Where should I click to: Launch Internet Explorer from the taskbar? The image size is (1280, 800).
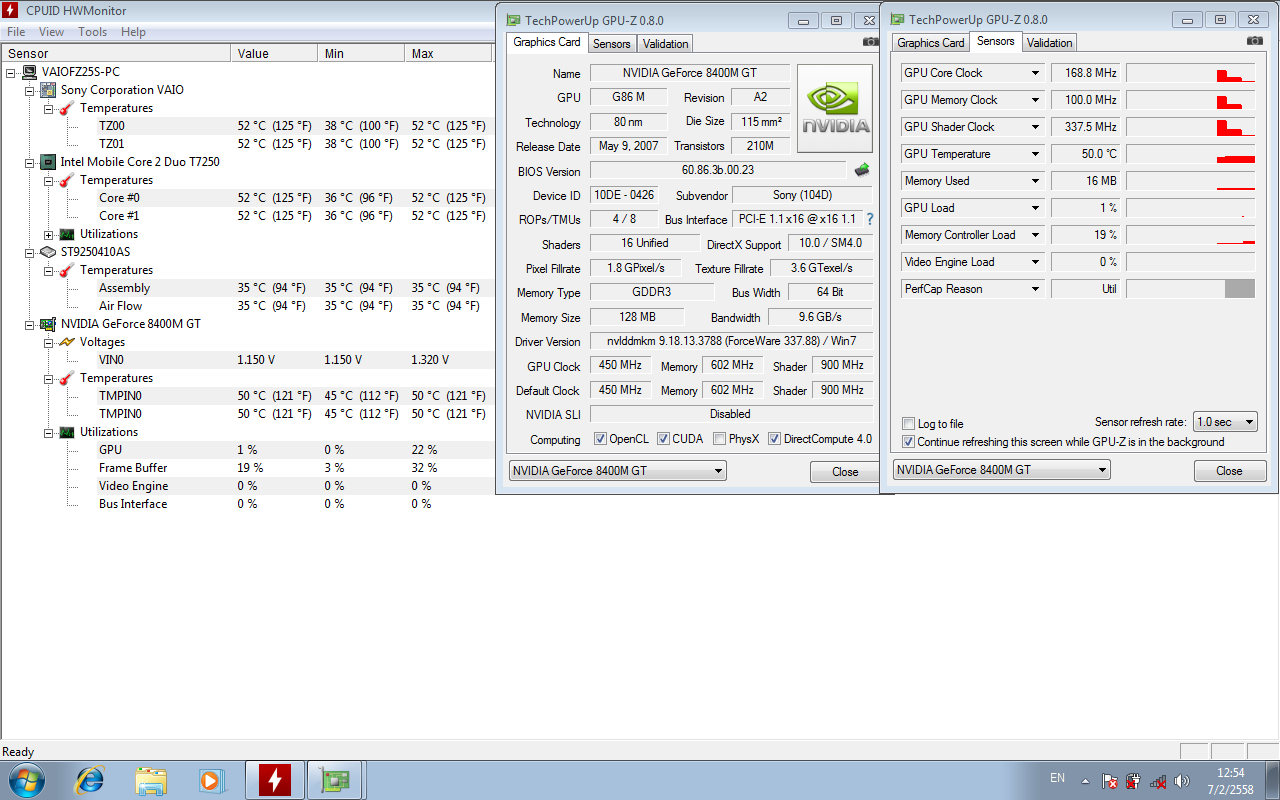91,780
